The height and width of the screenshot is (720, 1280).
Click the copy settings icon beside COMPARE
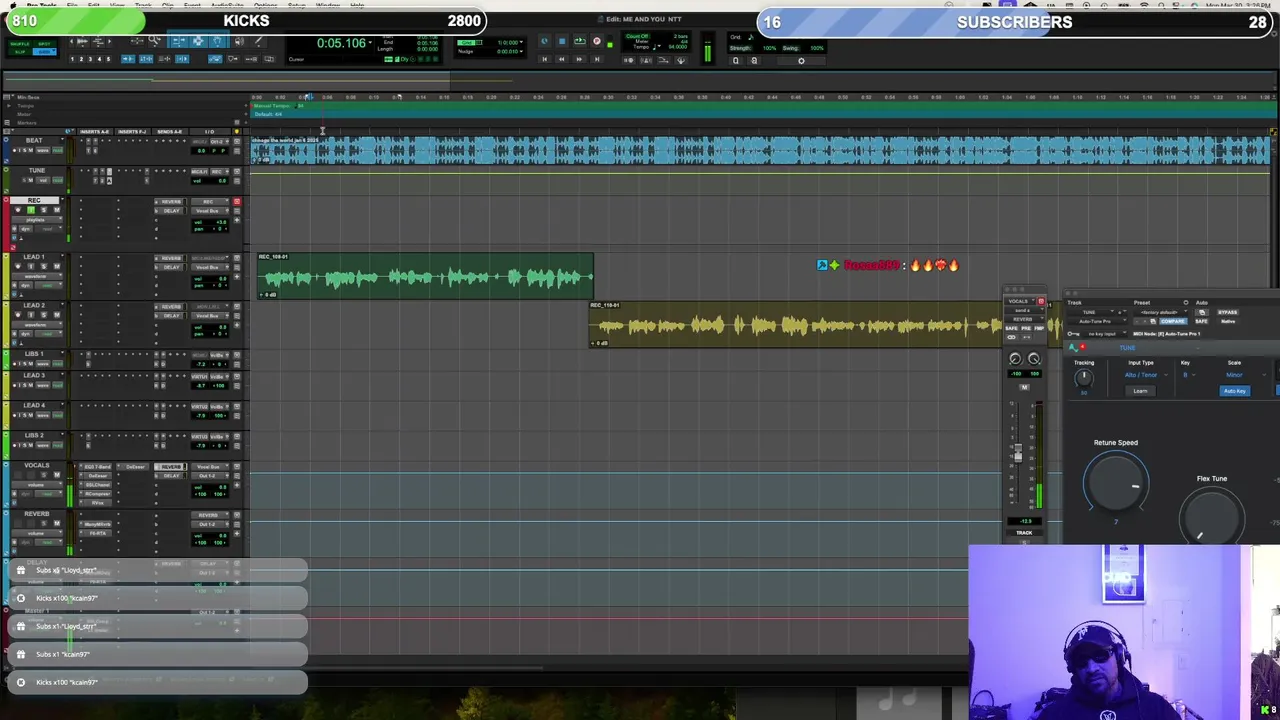click(1153, 321)
